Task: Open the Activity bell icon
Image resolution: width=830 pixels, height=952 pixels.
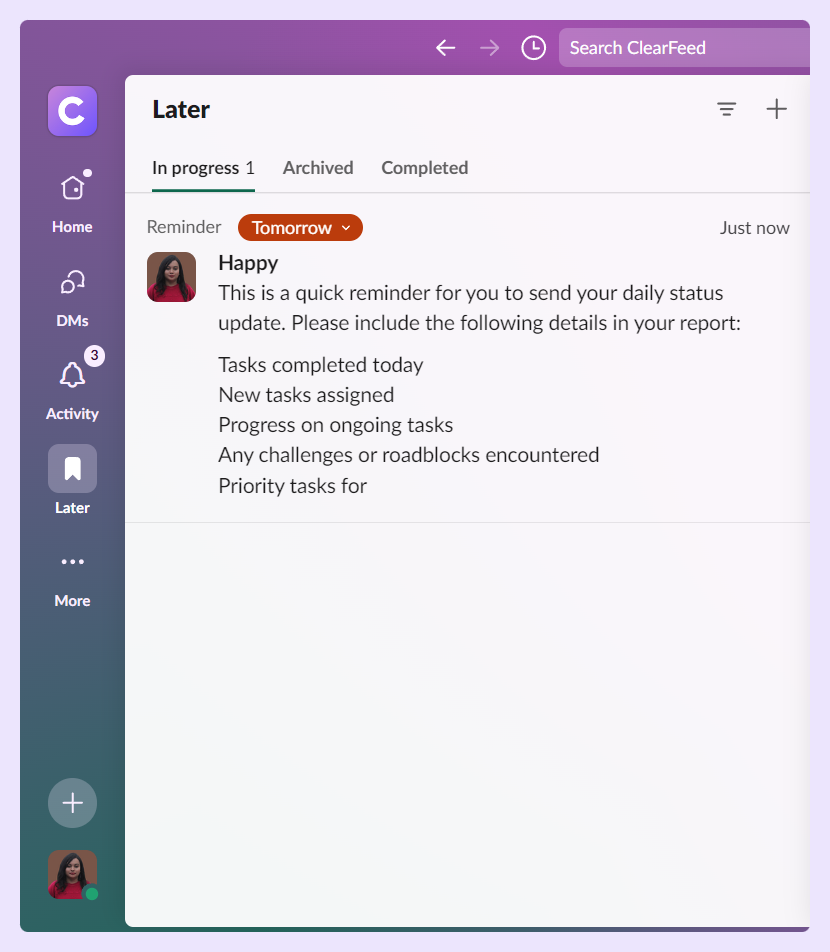Action: (72, 375)
